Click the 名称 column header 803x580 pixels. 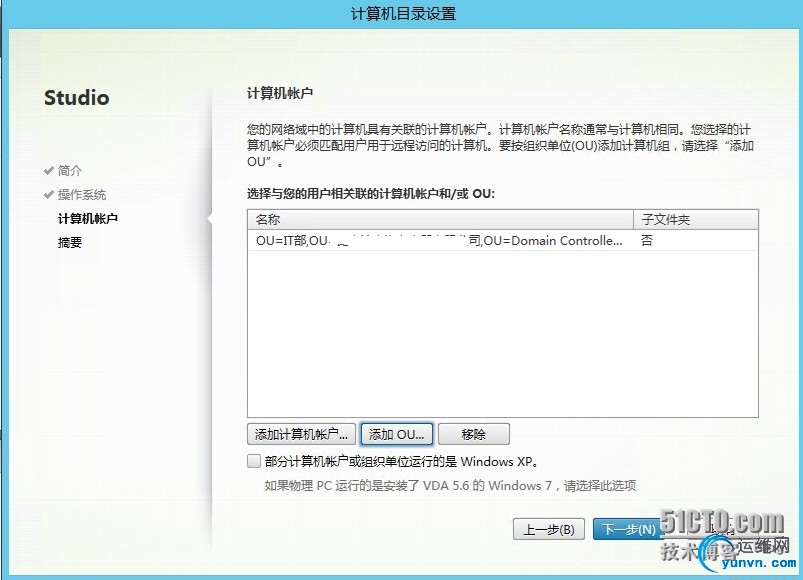click(440, 220)
